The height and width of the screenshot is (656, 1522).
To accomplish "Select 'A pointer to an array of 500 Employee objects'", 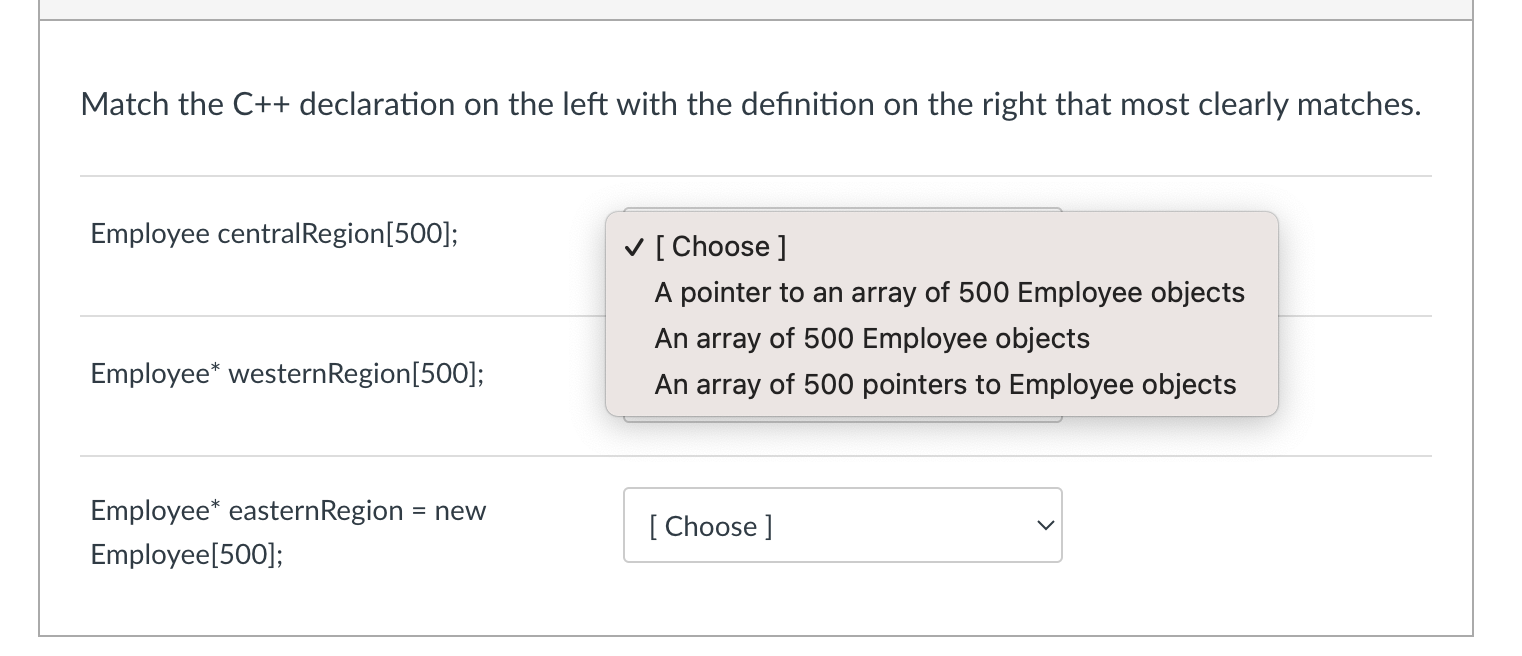I will (948, 292).
